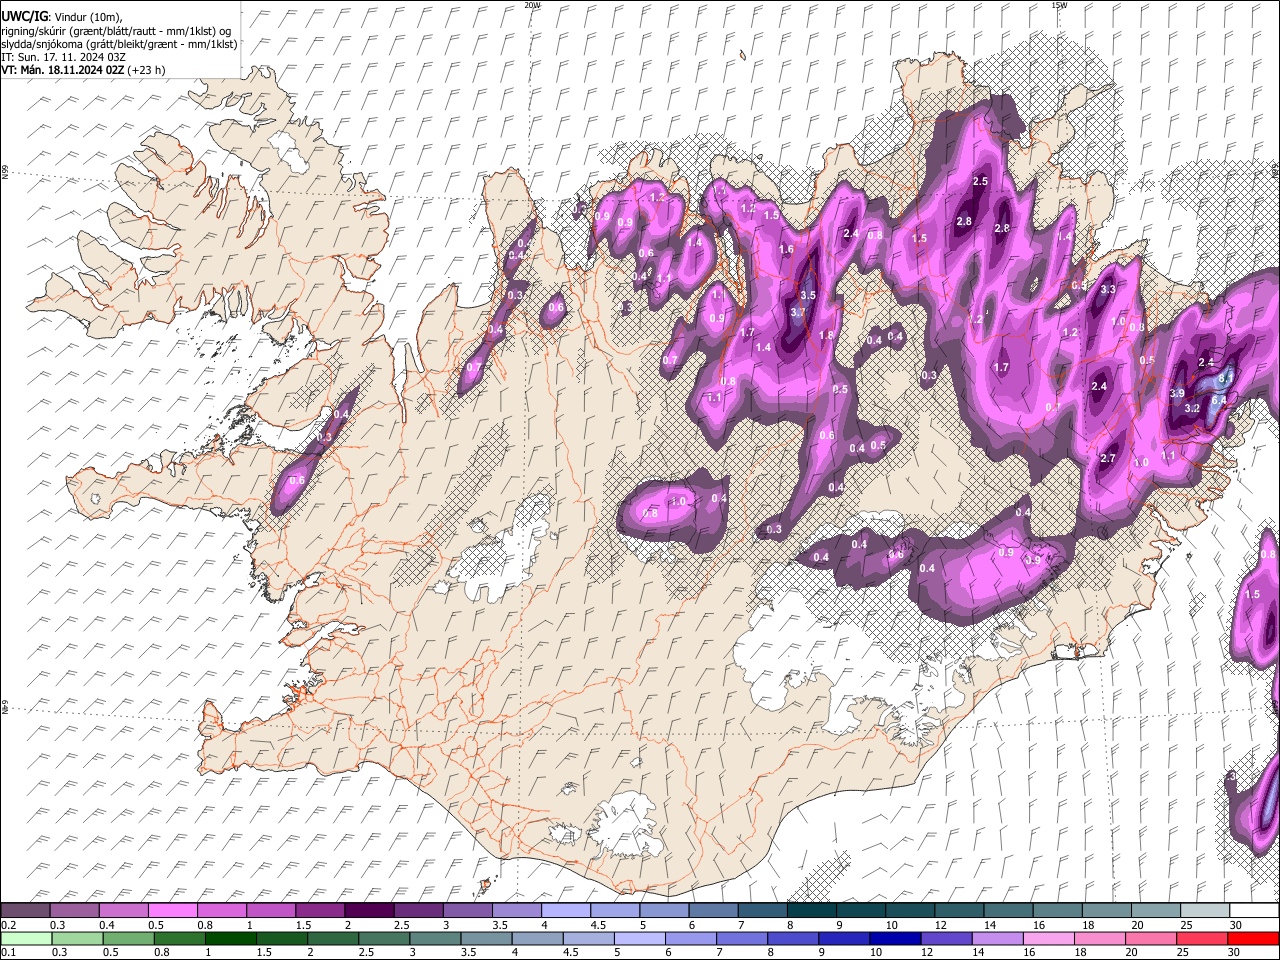
Task: Click the 1.8 snowfall value on the map
Action: point(826,336)
